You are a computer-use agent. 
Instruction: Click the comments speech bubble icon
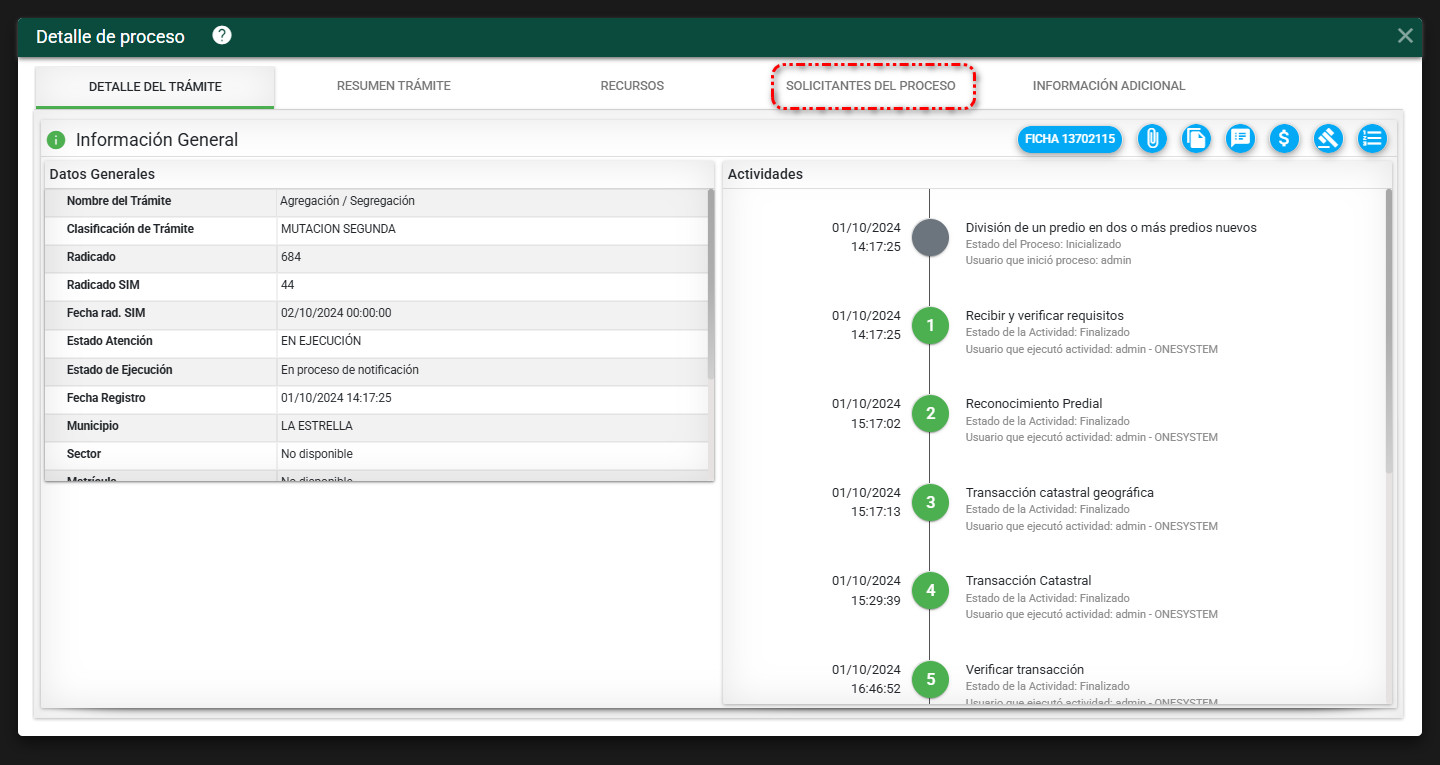[1240, 139]
